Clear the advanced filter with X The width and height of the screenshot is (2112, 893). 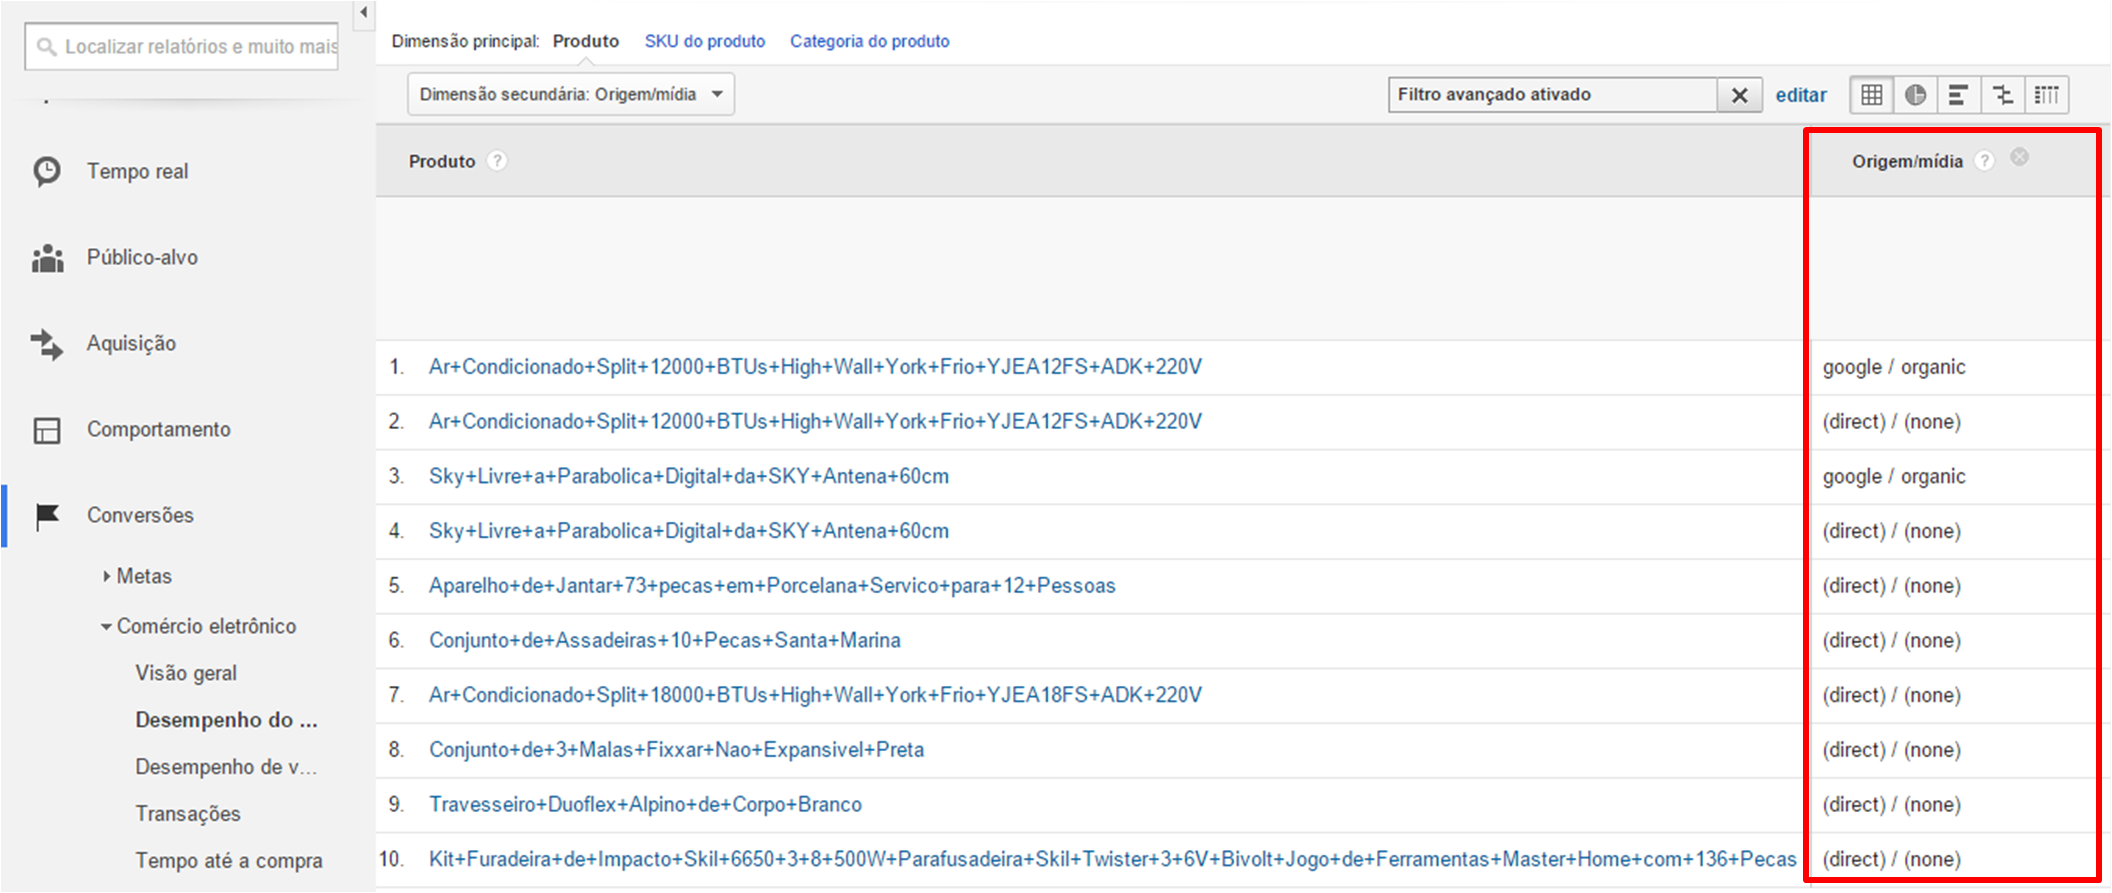click(x=1740, y=95)
